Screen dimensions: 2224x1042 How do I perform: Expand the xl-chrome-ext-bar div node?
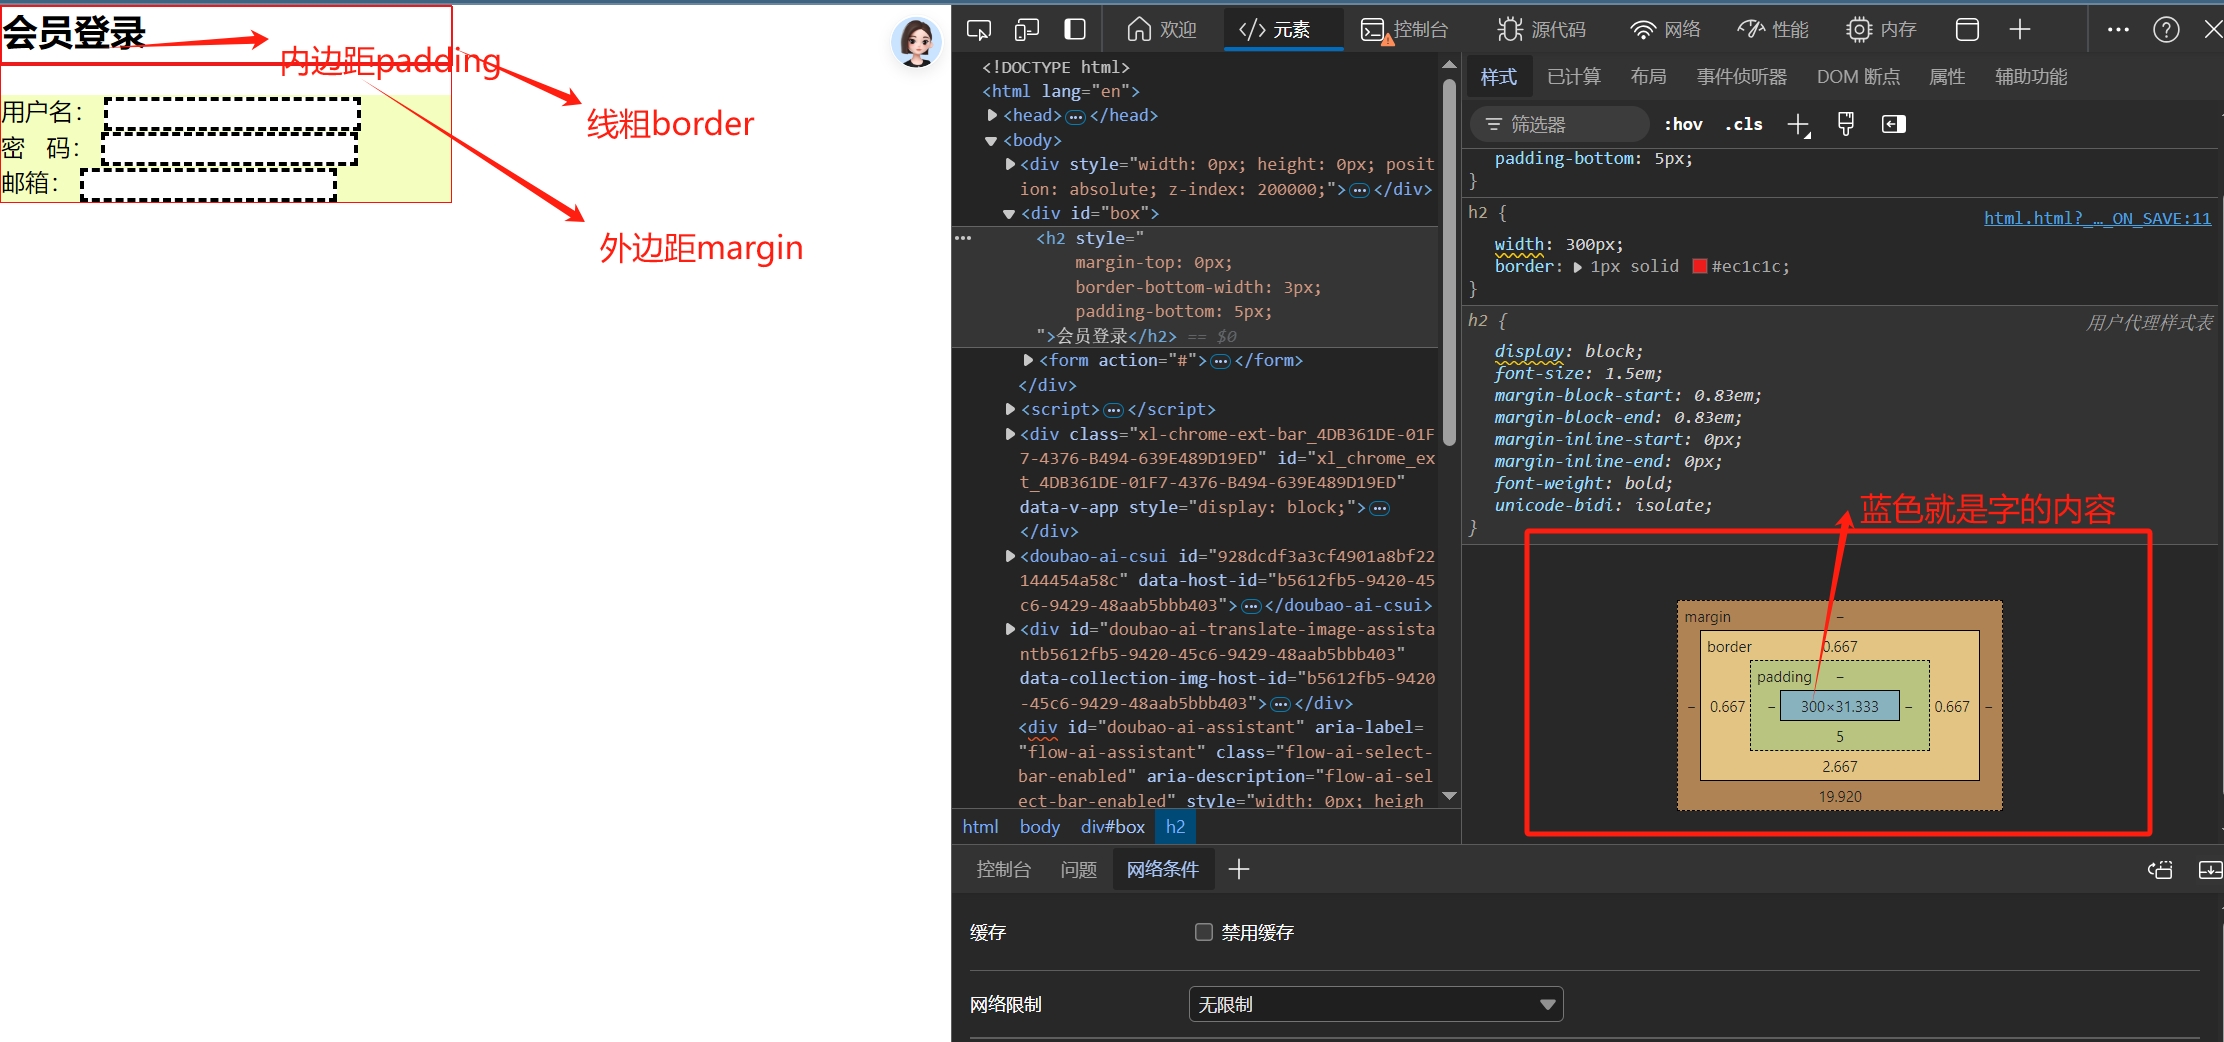point(1010,434)
